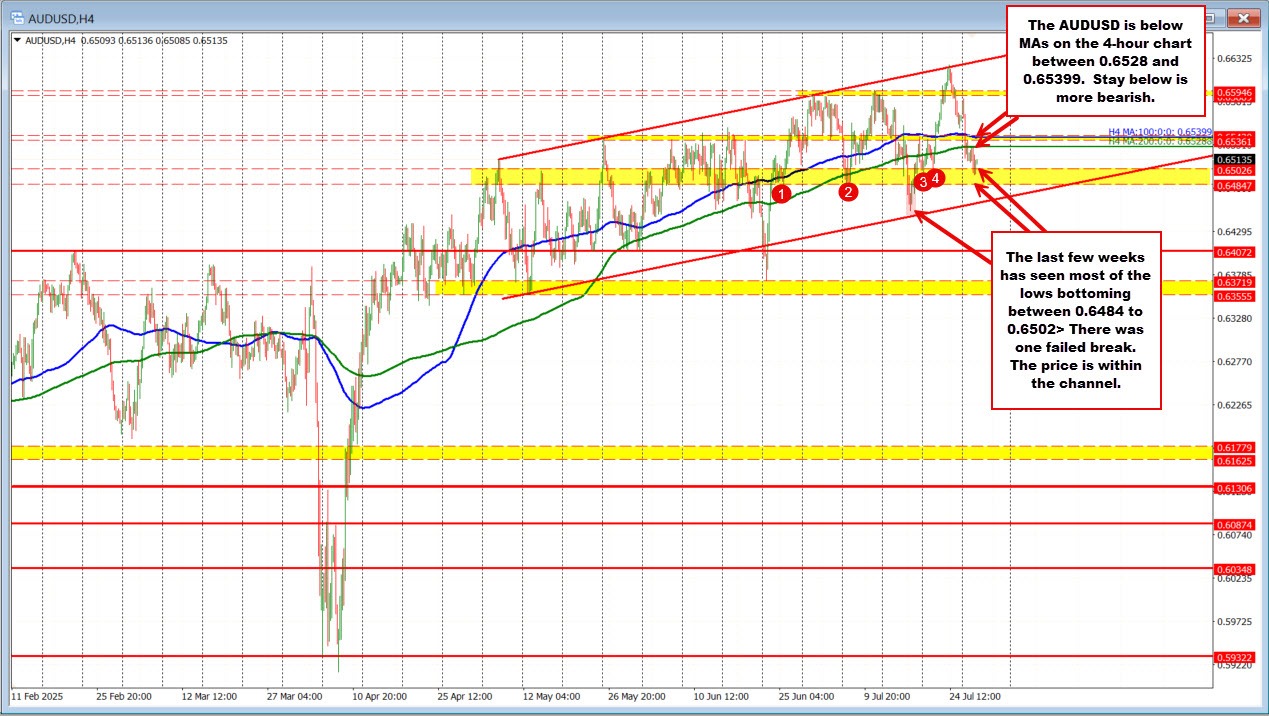Click red numbered marker 4 on the chart
Image resolution: width=1269 pixels, height=716 pixels.
(x=935, y=178)
